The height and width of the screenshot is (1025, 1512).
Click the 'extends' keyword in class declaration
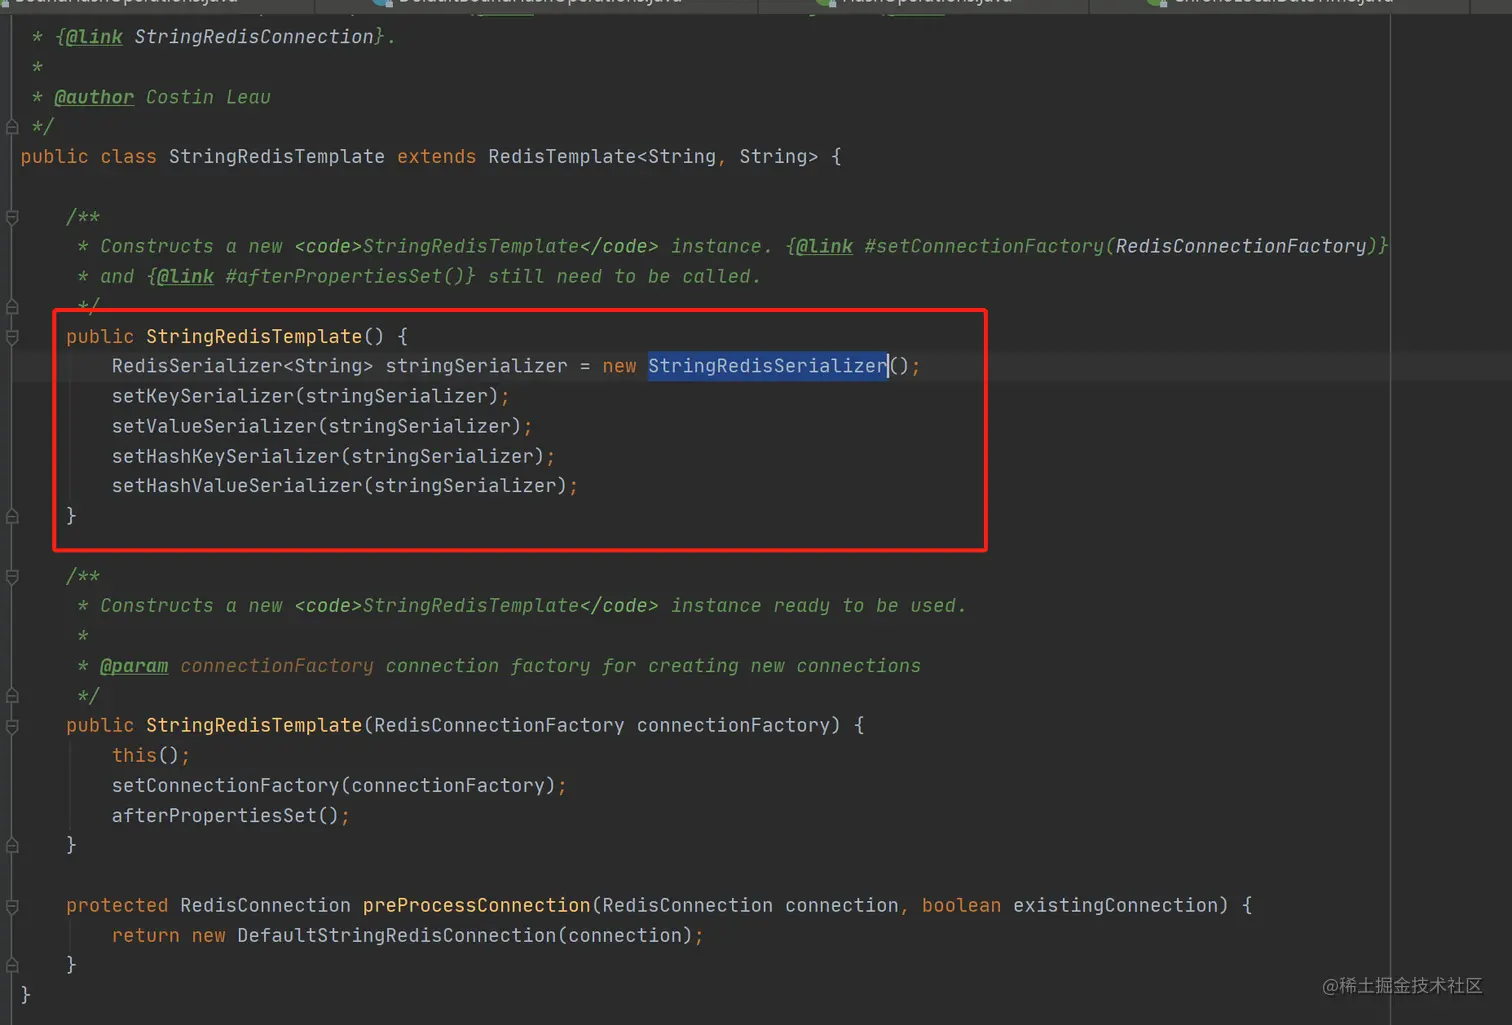click(436, 157)
